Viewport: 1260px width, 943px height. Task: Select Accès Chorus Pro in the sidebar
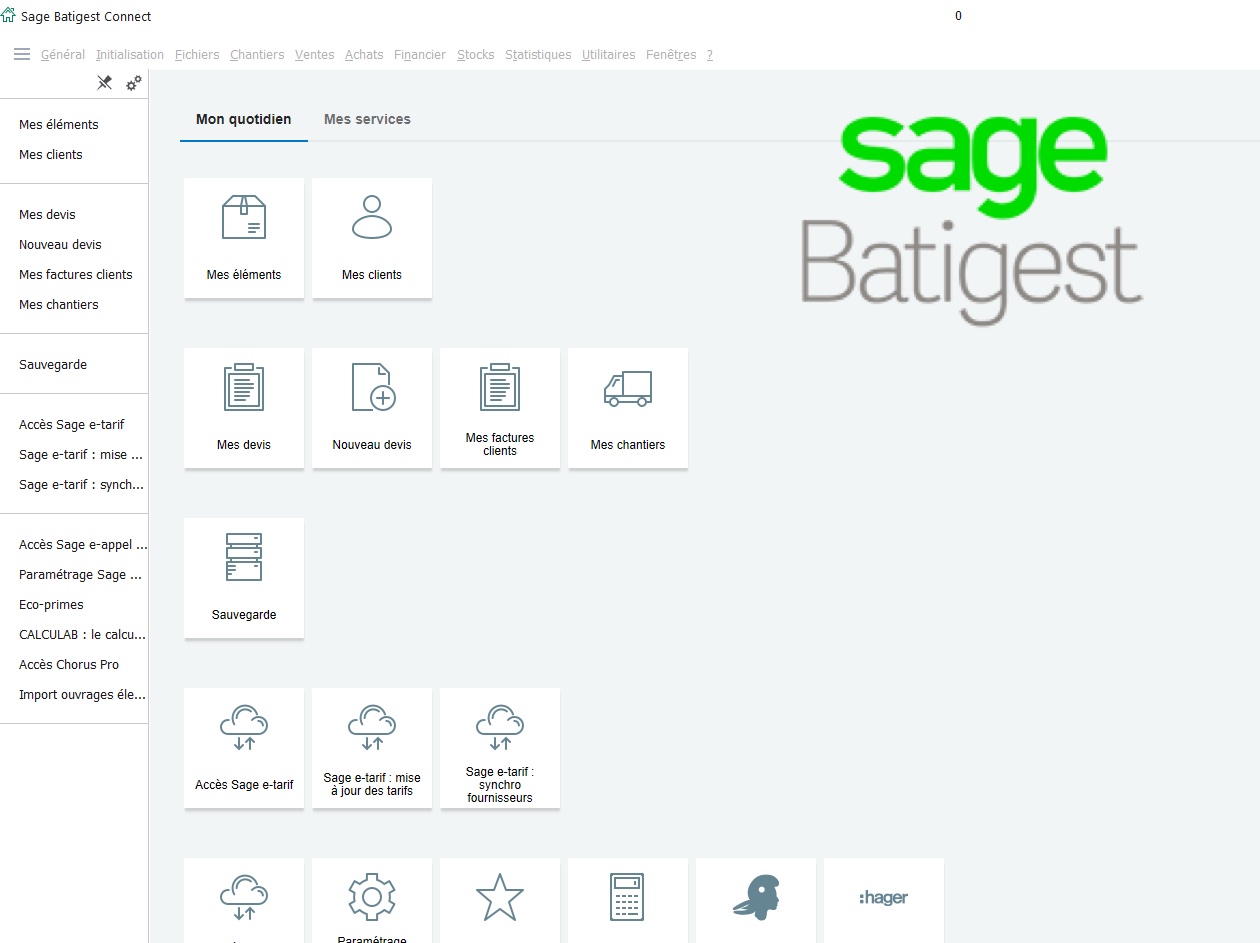click(x=69, y=665)
